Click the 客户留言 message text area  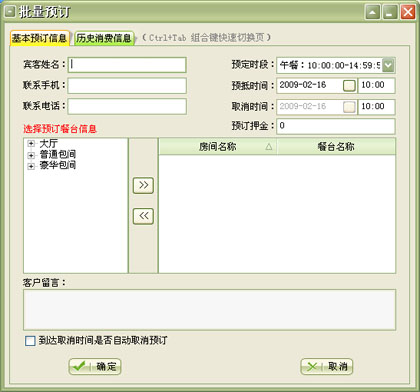click(209, 310)
